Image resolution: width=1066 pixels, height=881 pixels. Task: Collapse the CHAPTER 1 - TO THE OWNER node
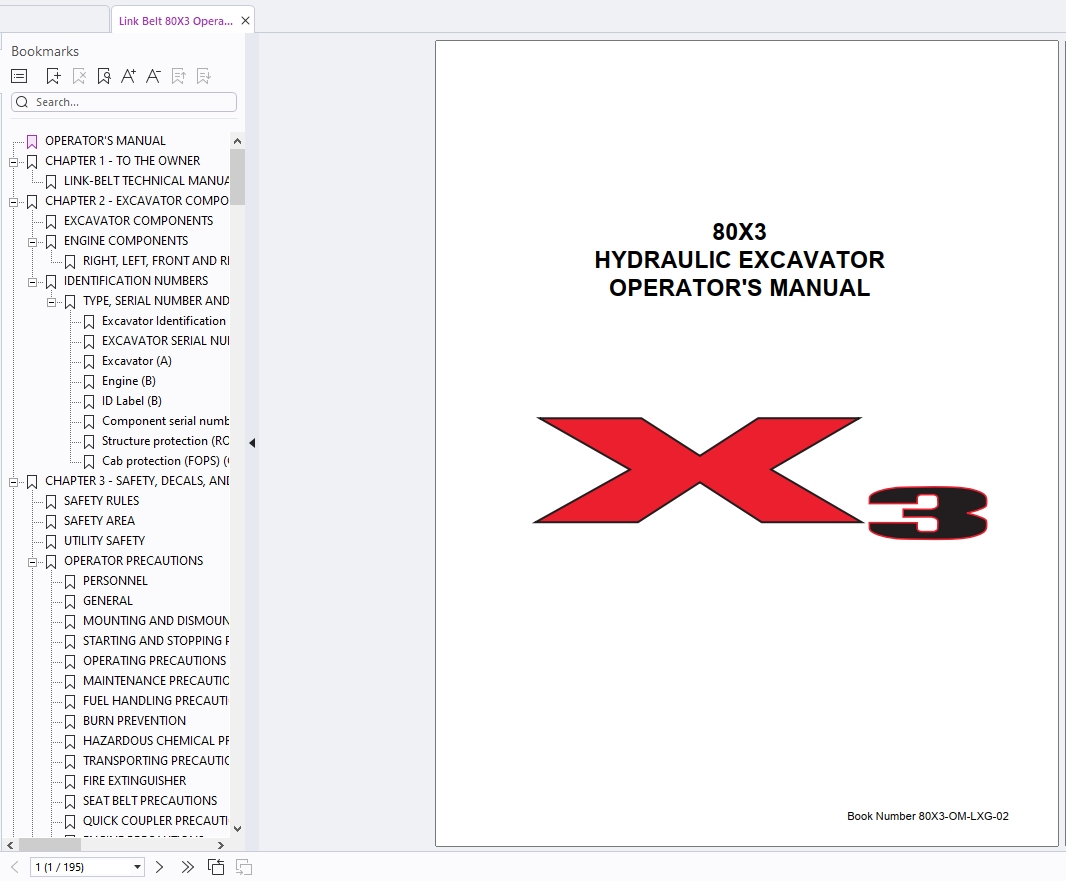click(13, 162)
